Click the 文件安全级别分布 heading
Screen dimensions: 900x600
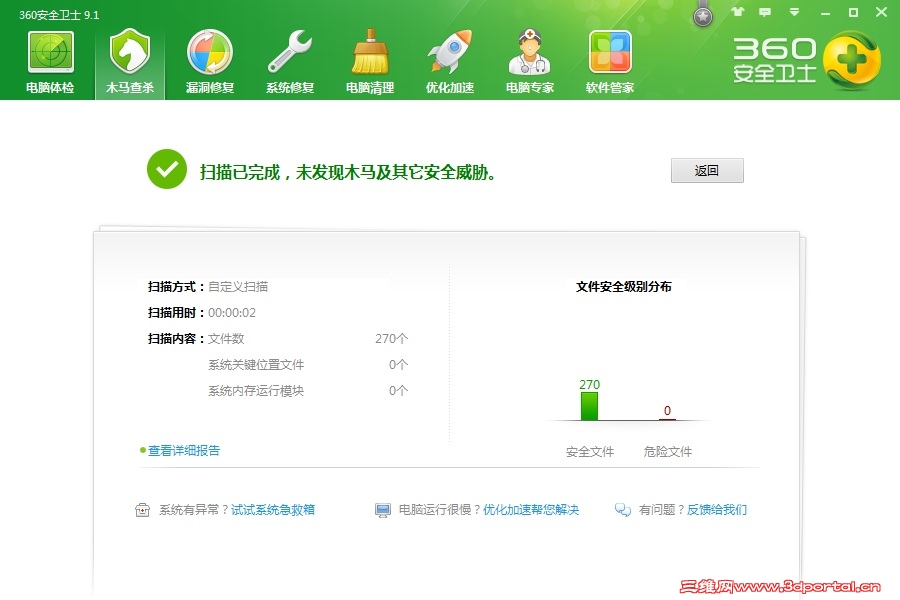click(x=624, y=287)
